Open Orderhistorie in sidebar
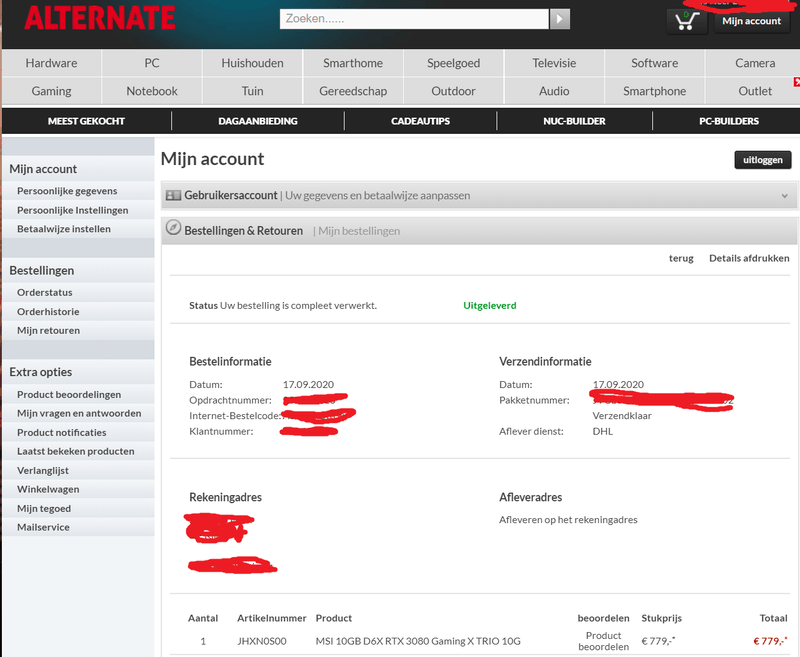The width and height of the screenshot is (800, 657). [x=48, y=312]
